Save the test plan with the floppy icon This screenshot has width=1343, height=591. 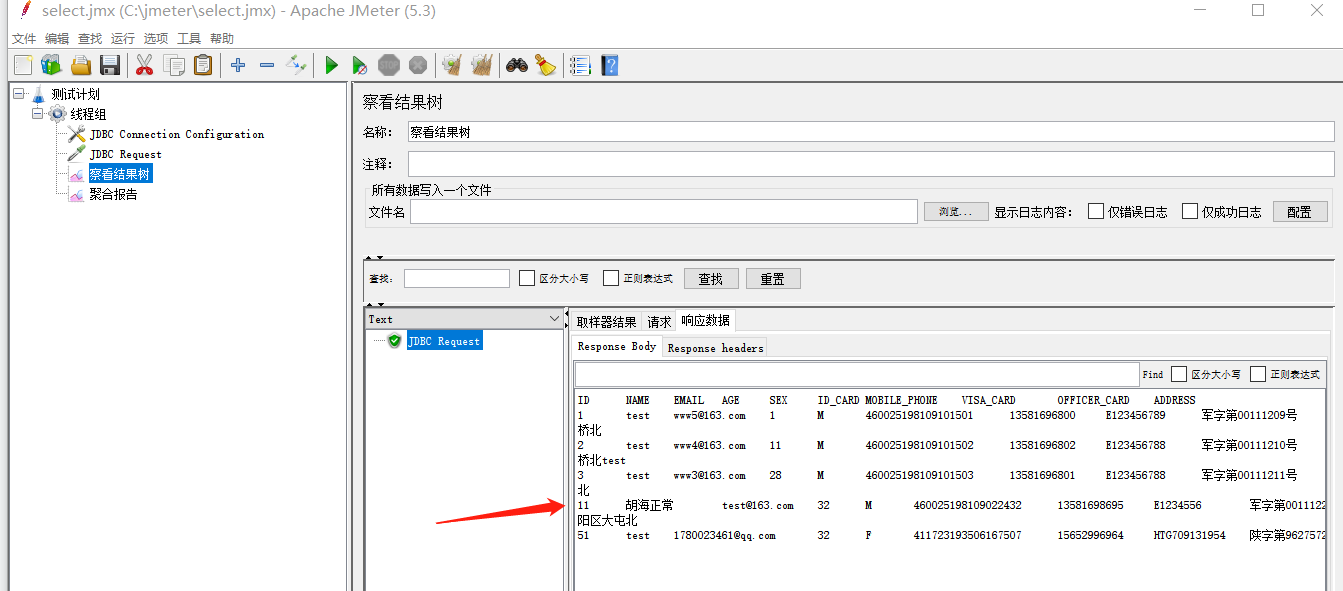click(x=110, y=65)
